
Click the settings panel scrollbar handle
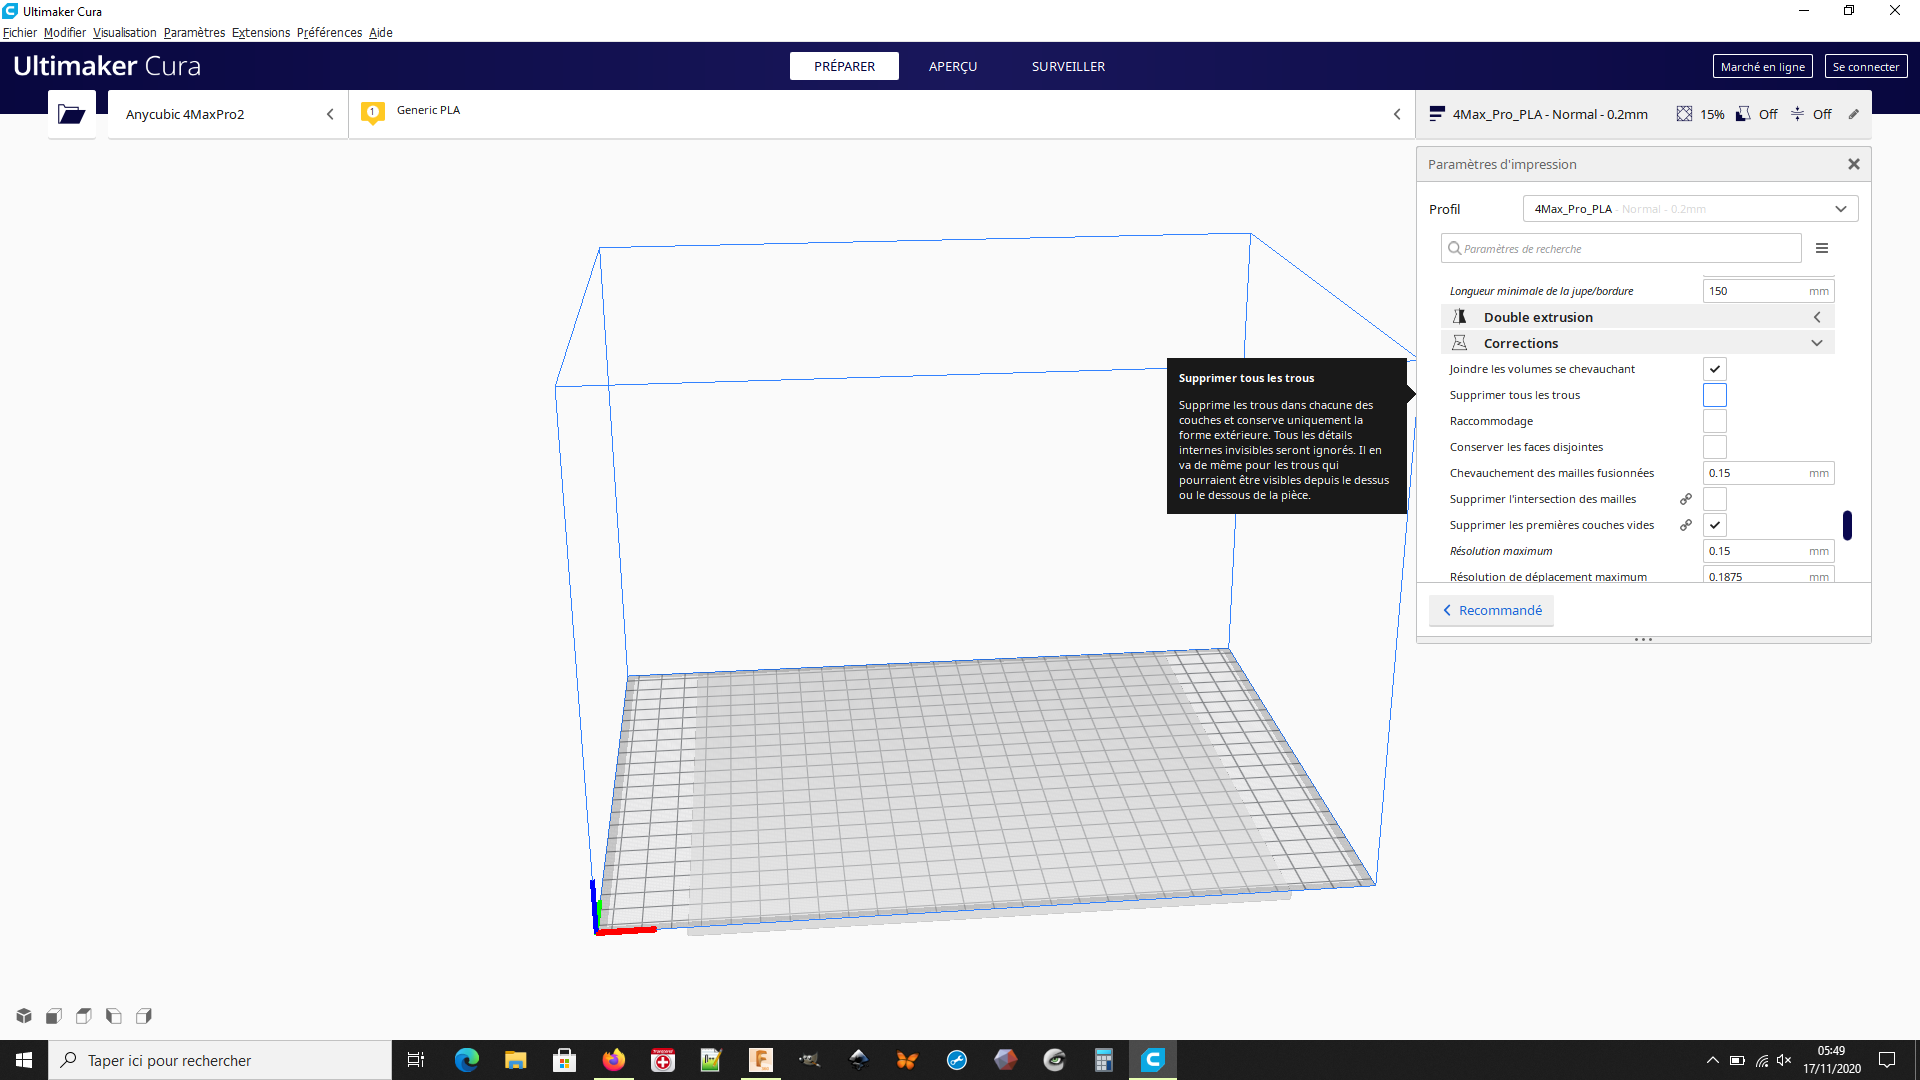tap(1847, 525)
